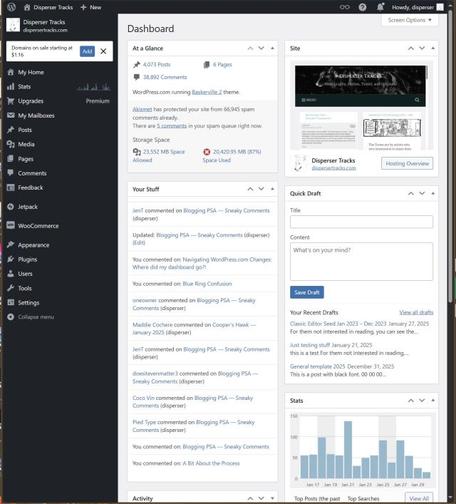The image size is (456, 504).
Task: Open Tools in sidebar menu
Action: (25, 288)
